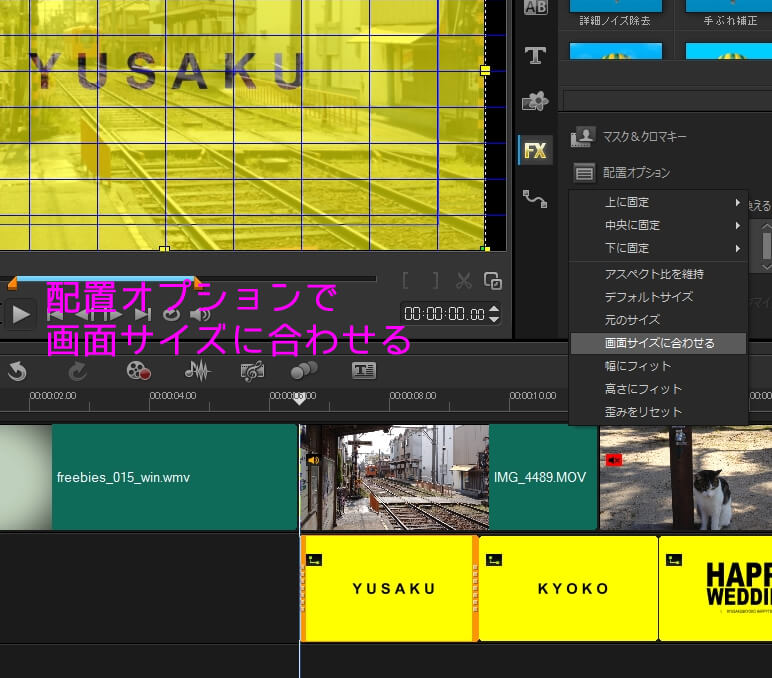Select 幅にフィット menu item
This screenshot has width=772, height=678.
tap(658, 366)
